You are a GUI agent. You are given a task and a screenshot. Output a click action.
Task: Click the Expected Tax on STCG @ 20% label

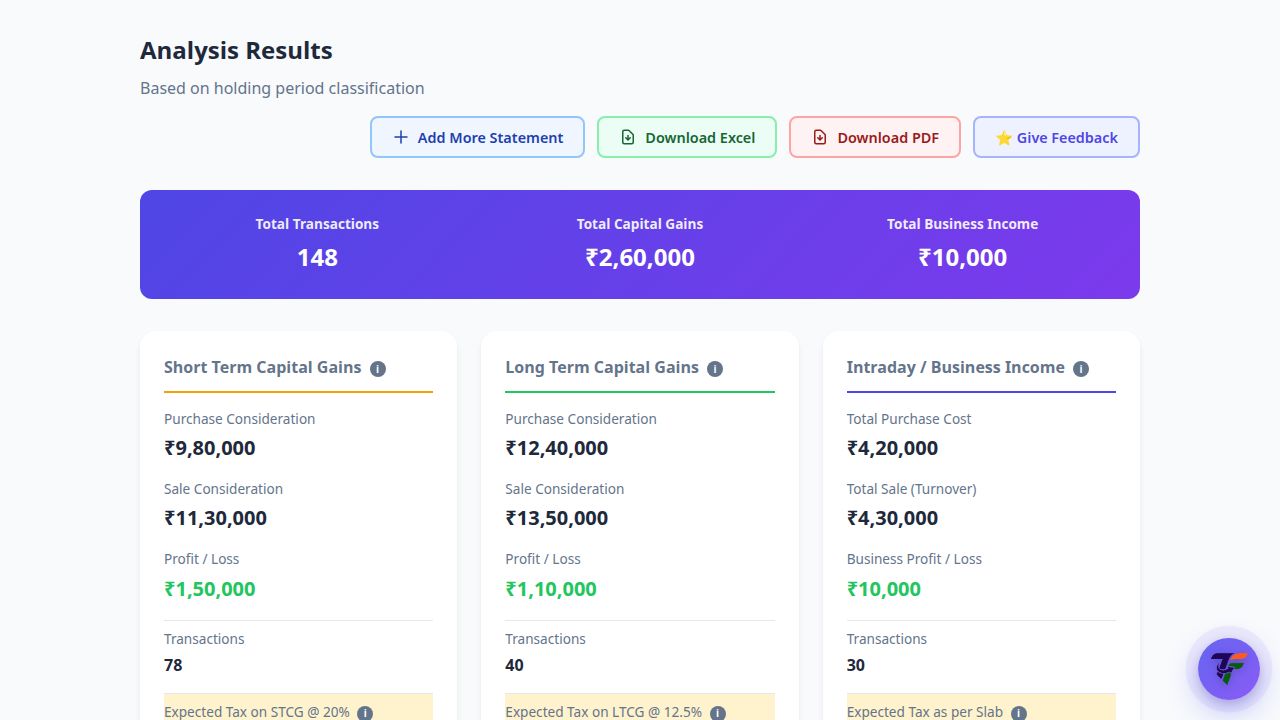257,712
